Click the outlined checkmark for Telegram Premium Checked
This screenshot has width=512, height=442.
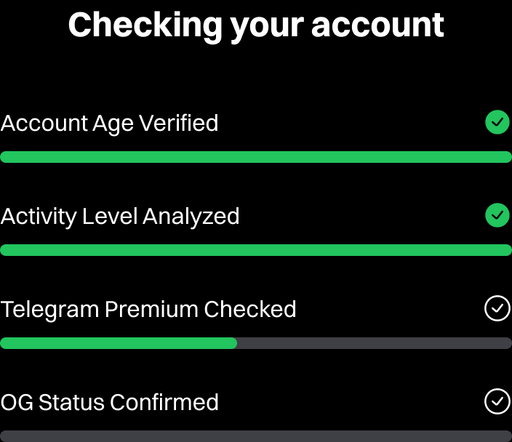pos(497,308)
